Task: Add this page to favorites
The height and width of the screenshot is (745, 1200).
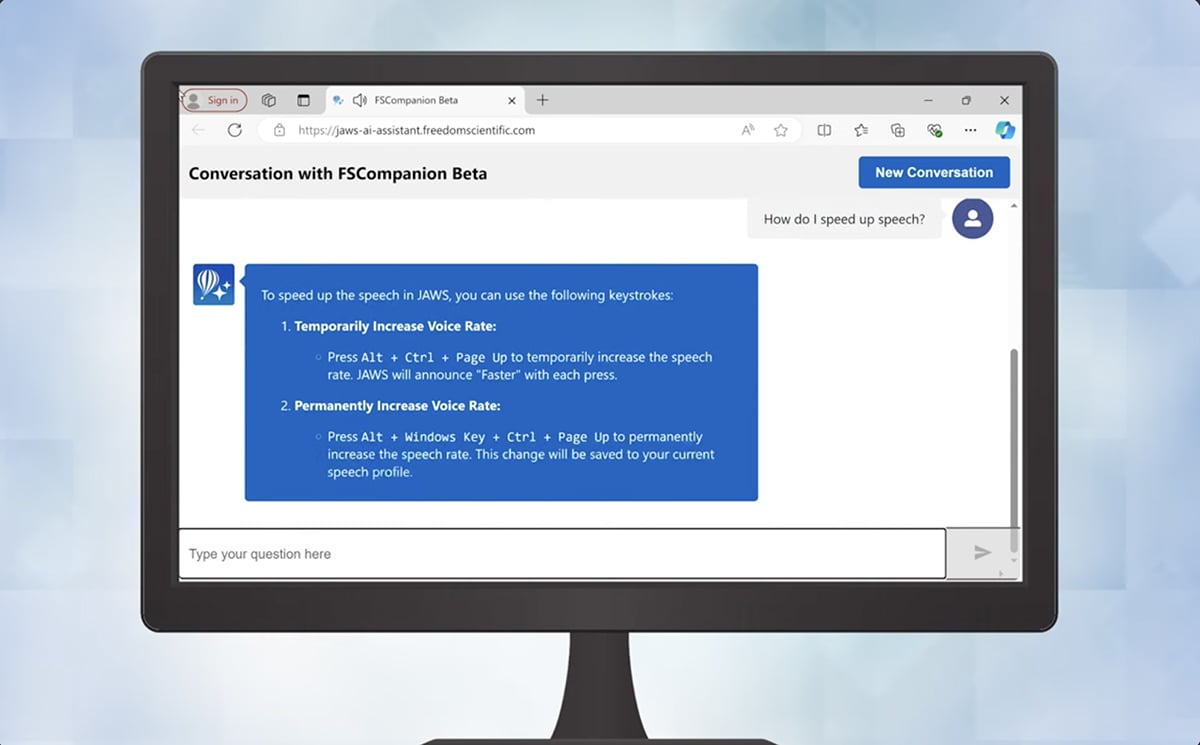Action: click(781, 130)
